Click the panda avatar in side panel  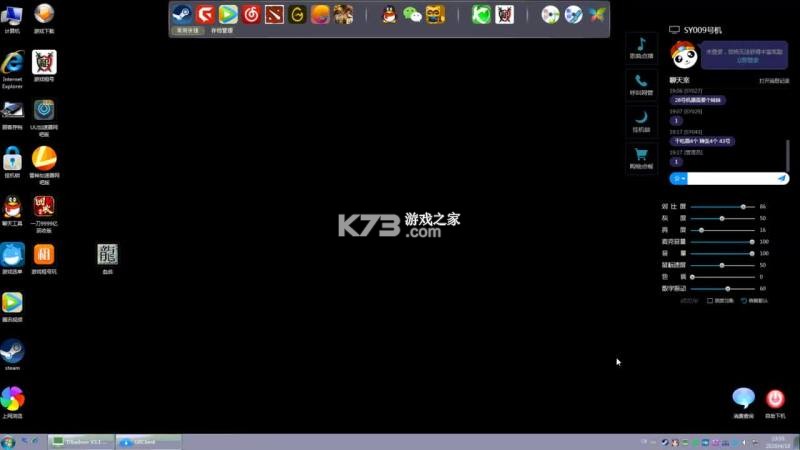684,55
